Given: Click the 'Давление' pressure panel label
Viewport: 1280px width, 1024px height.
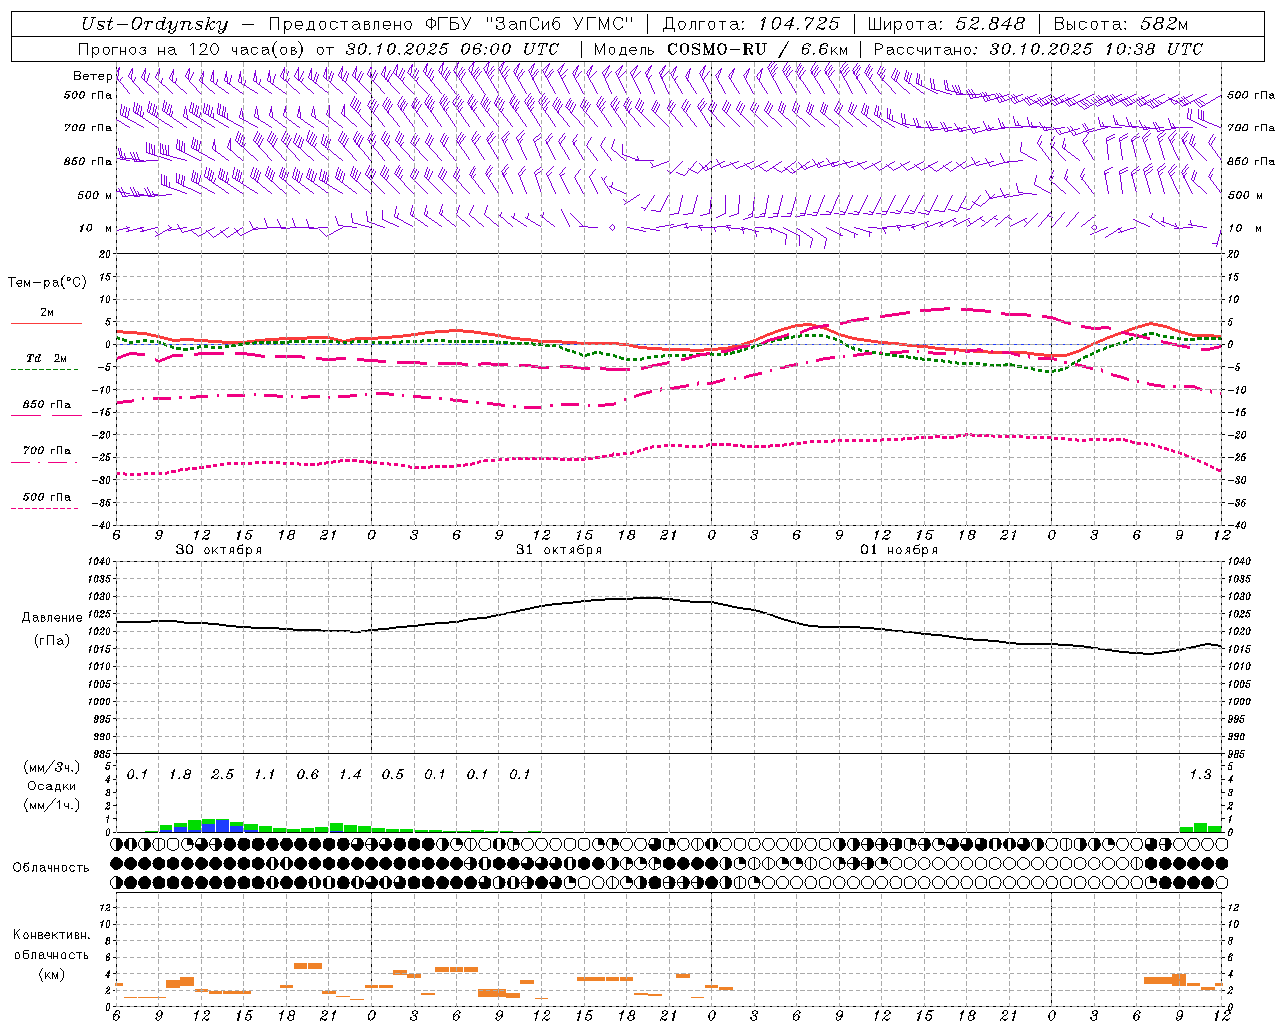Looking at the screenshot, I should pos(52,618).
